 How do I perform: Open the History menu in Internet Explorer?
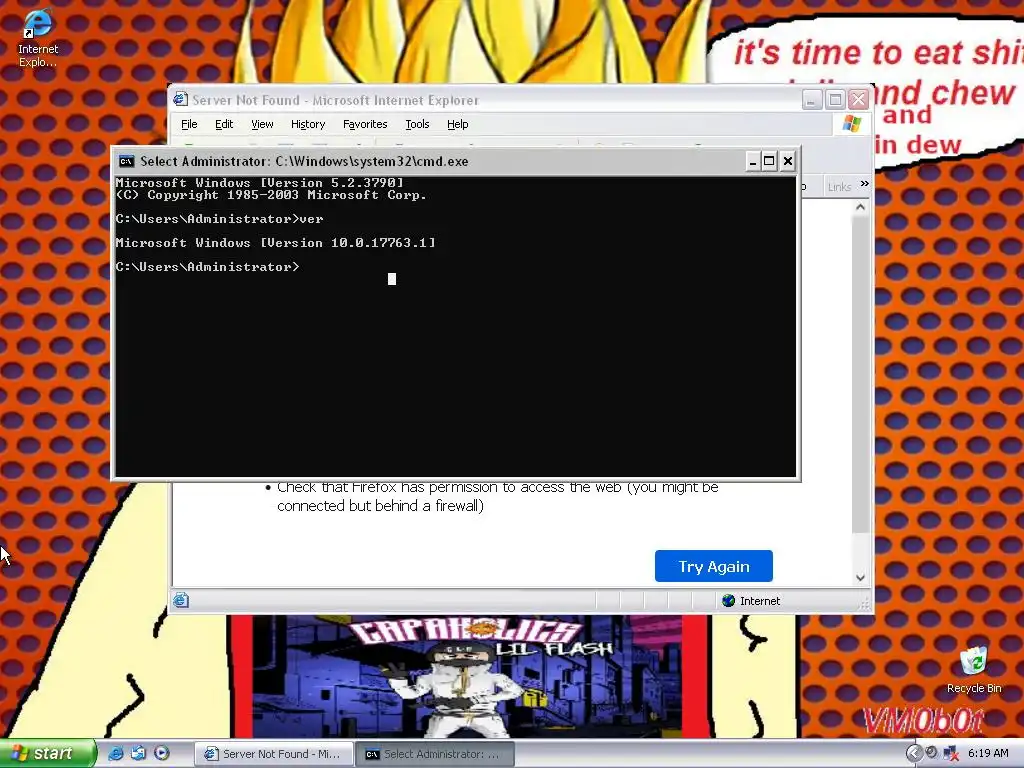coord(308,124)
